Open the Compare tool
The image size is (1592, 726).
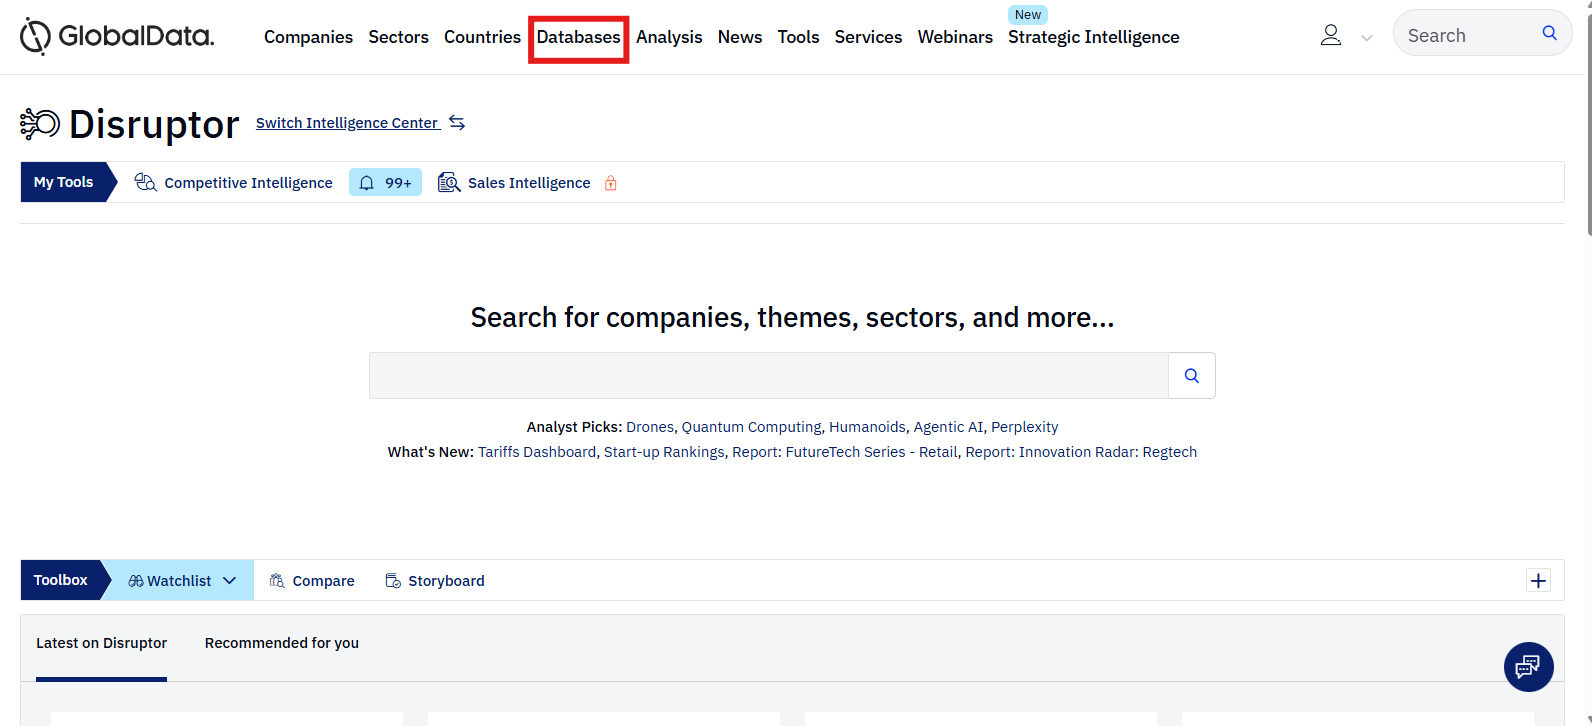[x=312, y=581]
